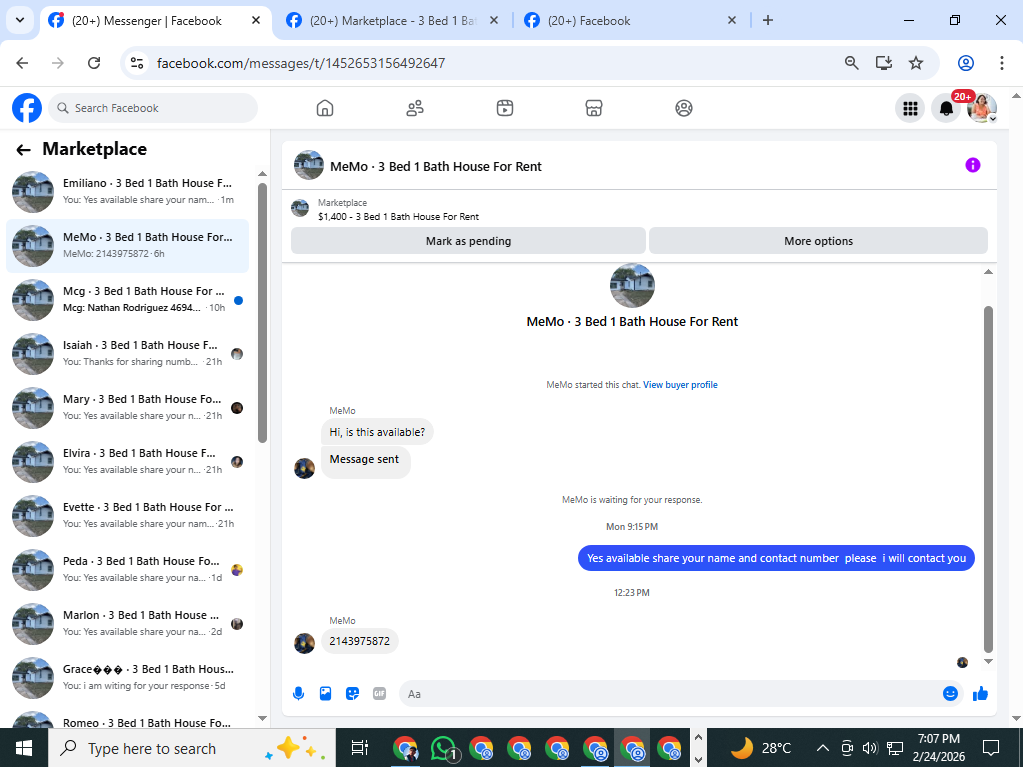The width and height of the screenshot is (1023, 767).
Task: Open the Reels video icon
Action: point(505,108)
